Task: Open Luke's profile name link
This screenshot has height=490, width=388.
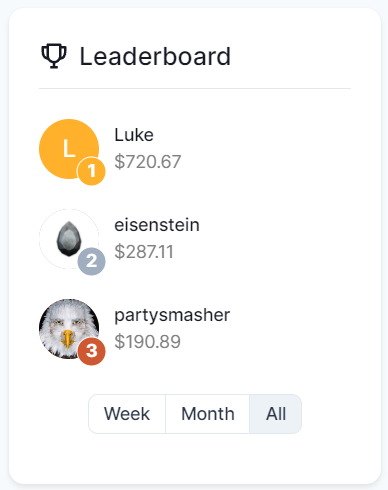Action: coord(134,135)
